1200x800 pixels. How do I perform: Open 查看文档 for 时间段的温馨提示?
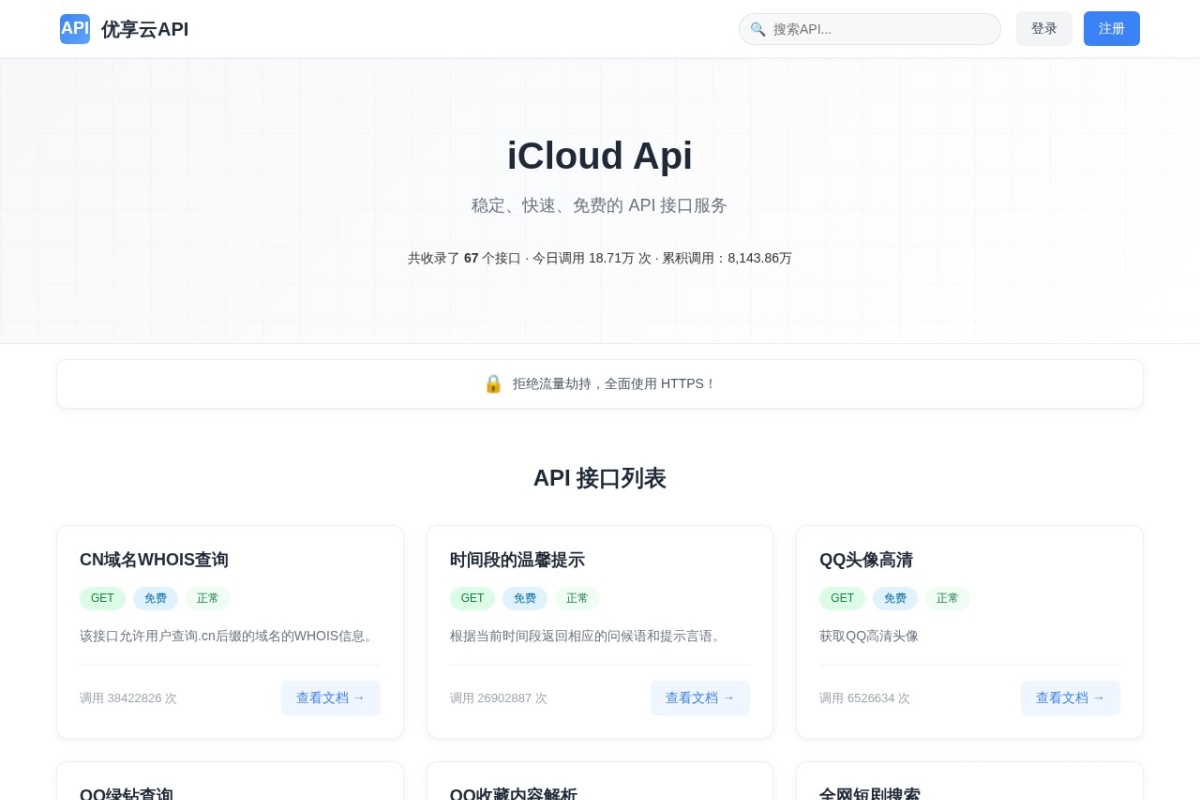pos(700,698)
